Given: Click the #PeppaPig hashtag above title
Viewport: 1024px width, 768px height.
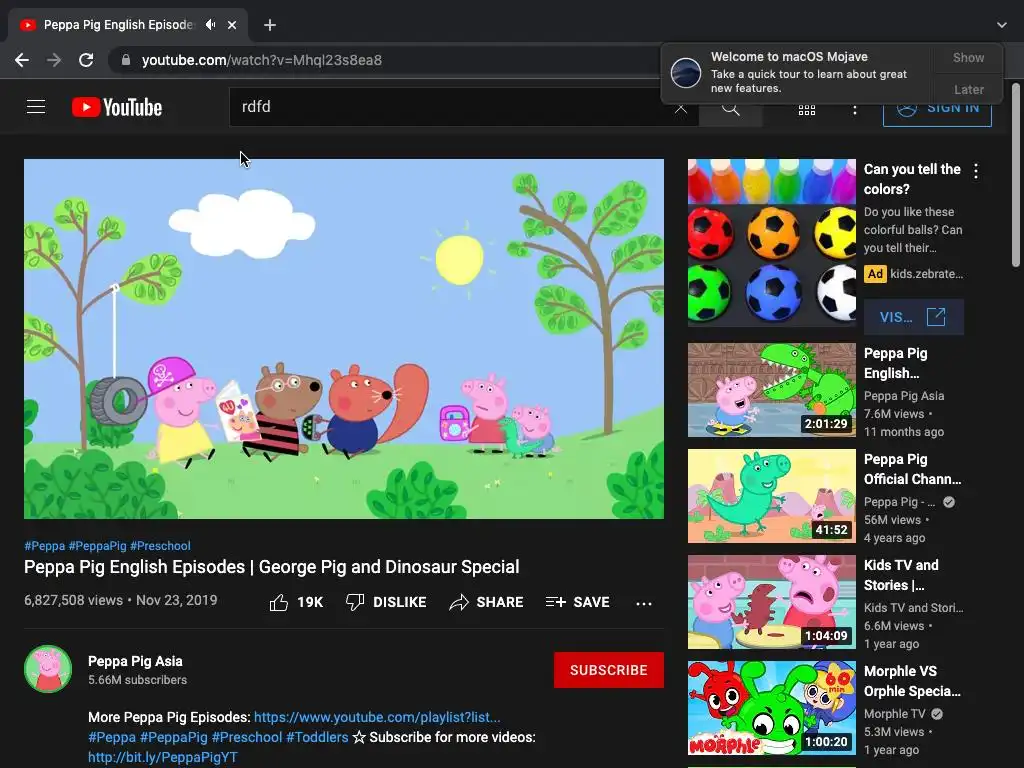Looking at the screenshot, I should click(x=97, y=546).
